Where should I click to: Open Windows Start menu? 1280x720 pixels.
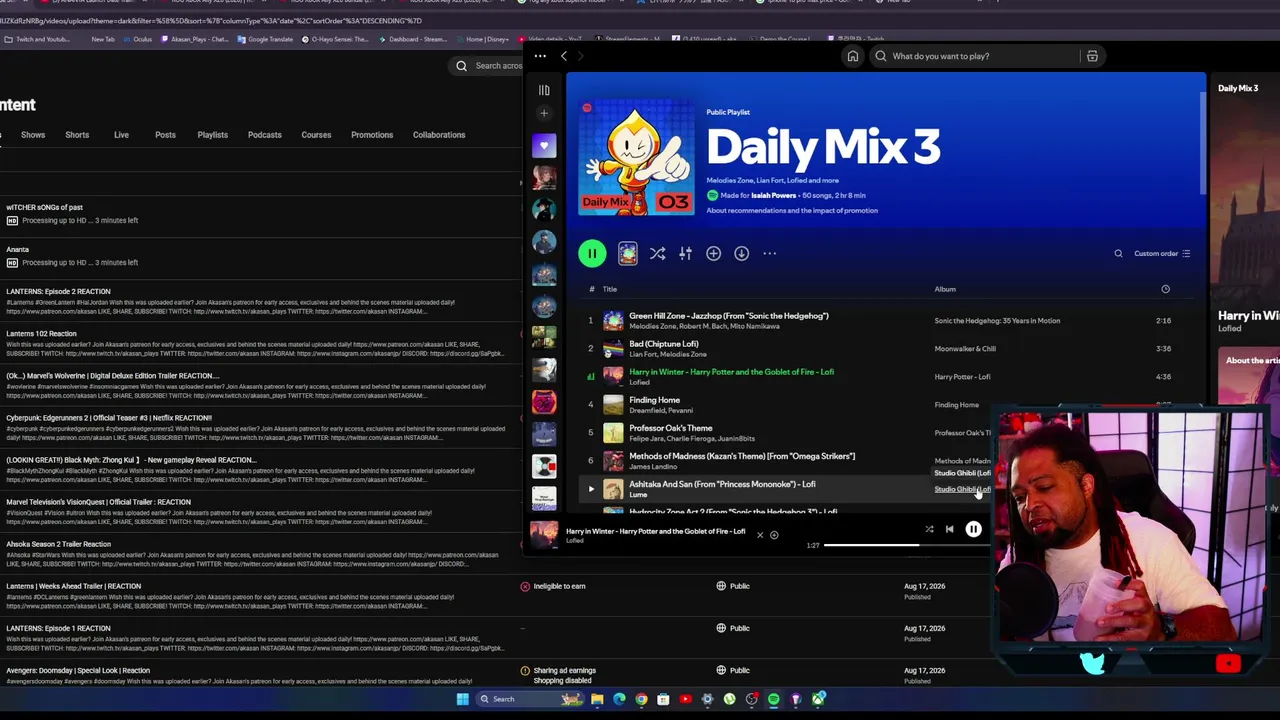coord(462,699)
